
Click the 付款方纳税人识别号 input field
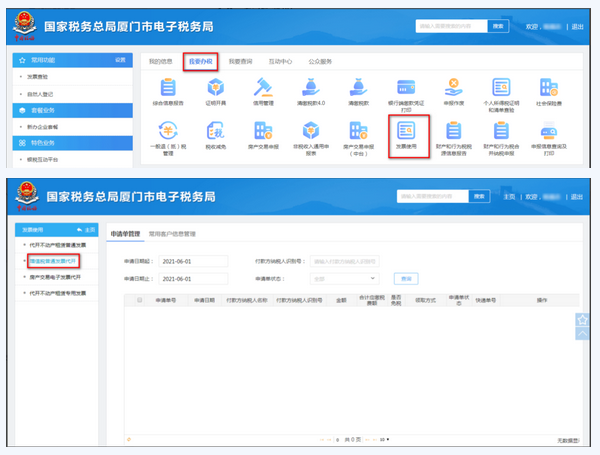[x=345, y=260]
